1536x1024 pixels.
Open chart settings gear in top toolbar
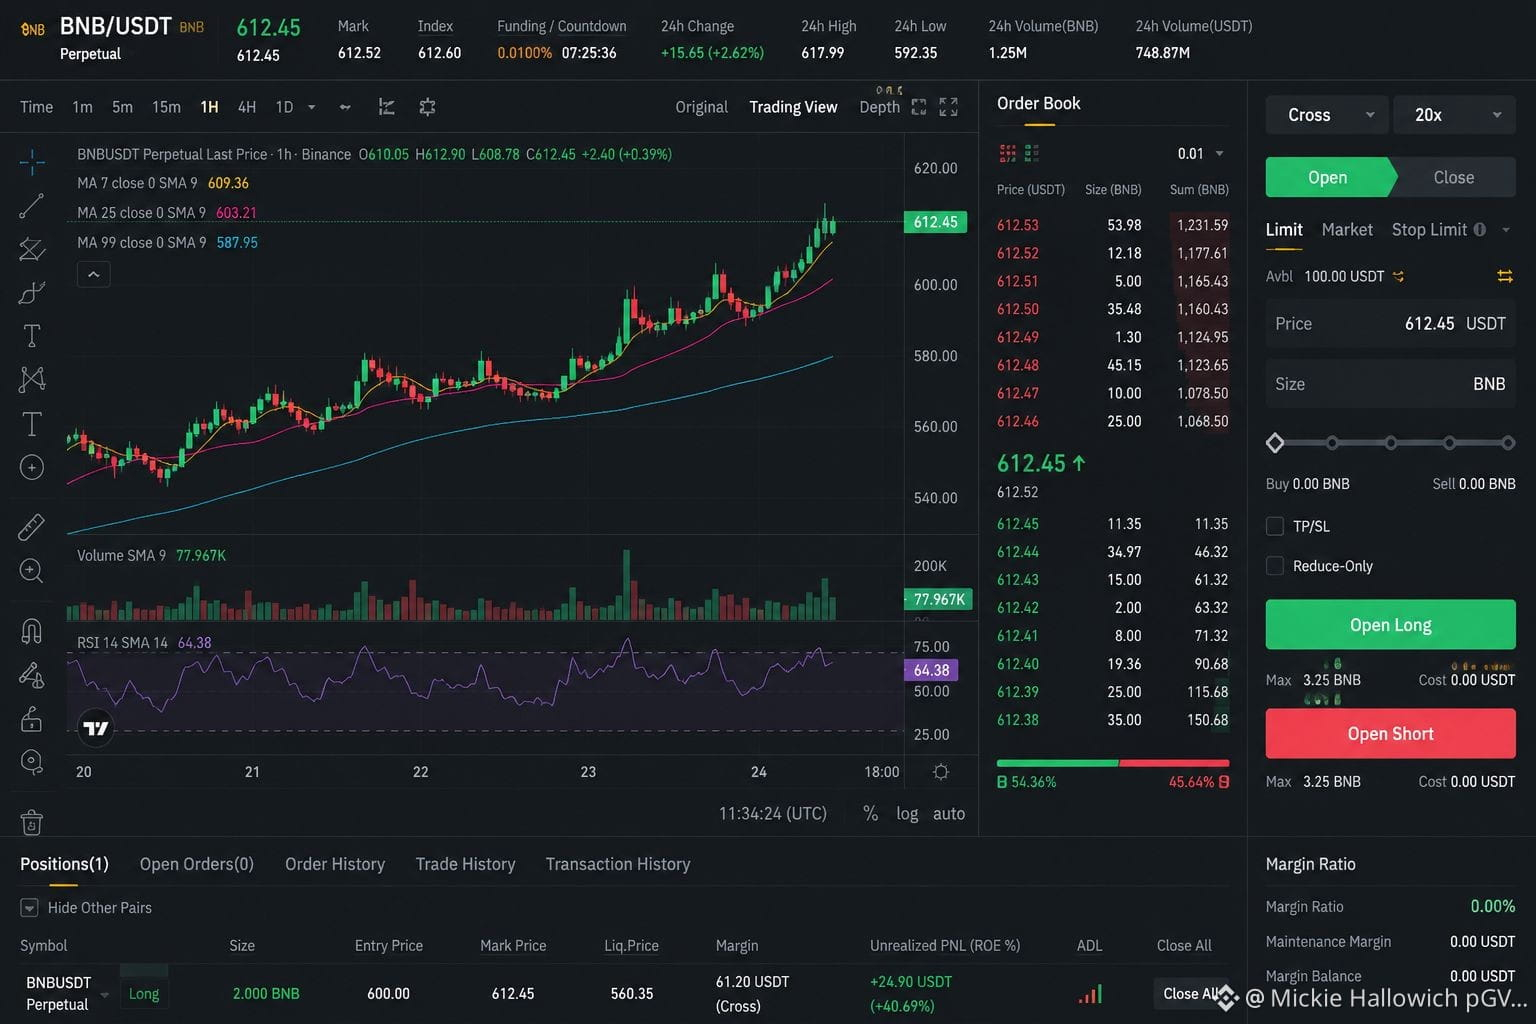(427, 107)
